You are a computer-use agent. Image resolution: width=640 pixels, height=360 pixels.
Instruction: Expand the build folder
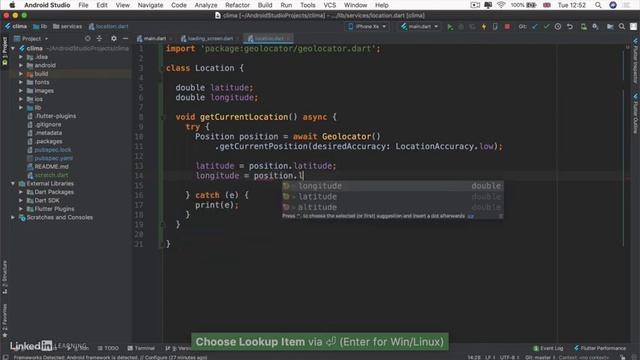(x=21, y=74)
